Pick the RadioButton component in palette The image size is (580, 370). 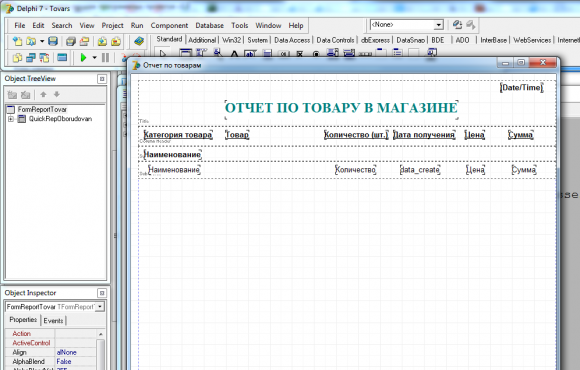pyautogui.click(x=316, y=54)
